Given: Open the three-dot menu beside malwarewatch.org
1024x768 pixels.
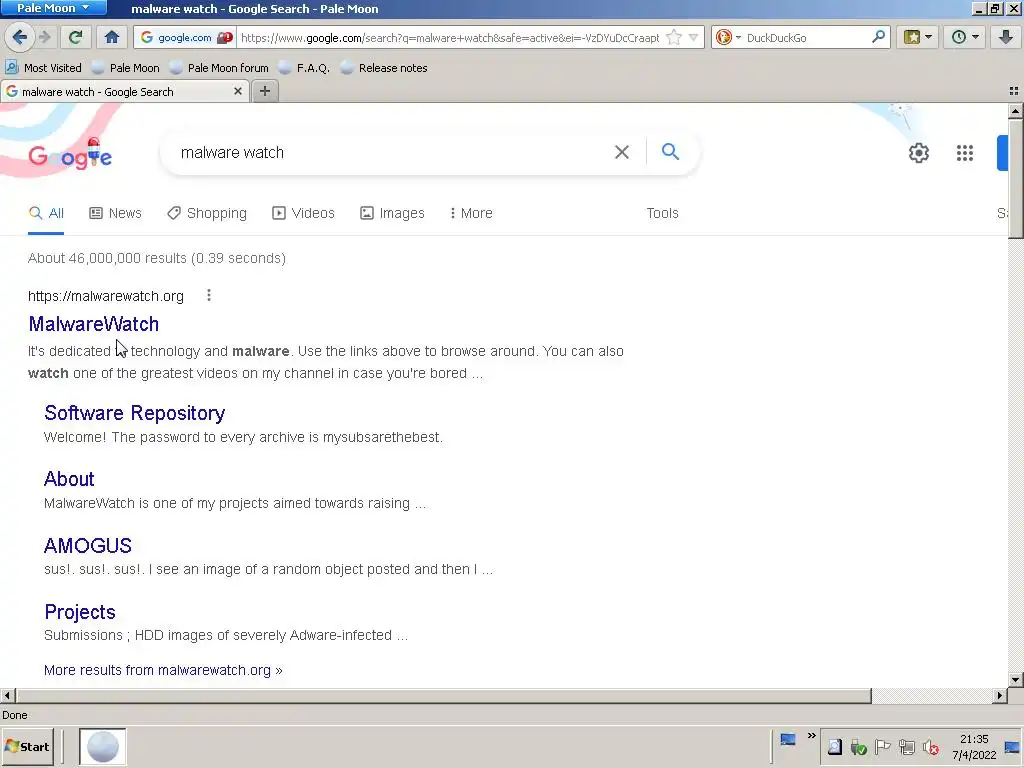Looking at the screenshot, I should point(209,295).
